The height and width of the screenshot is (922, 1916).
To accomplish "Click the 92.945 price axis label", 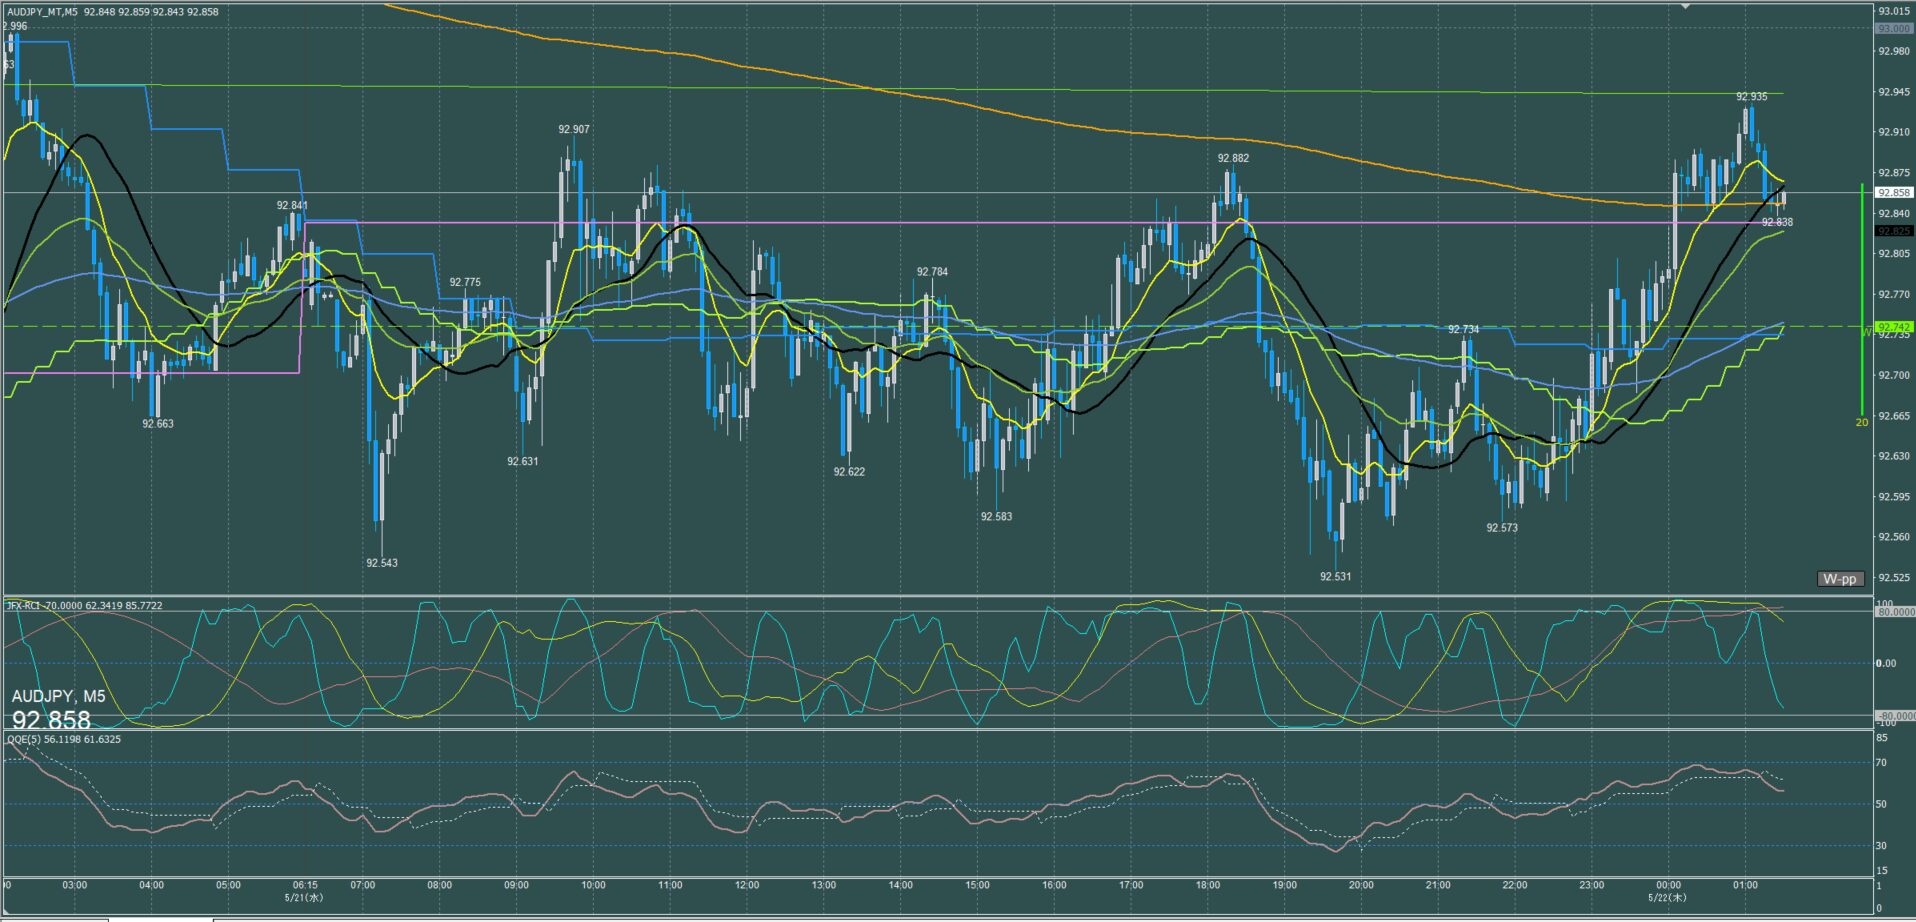I will [x=1894, y=92].
